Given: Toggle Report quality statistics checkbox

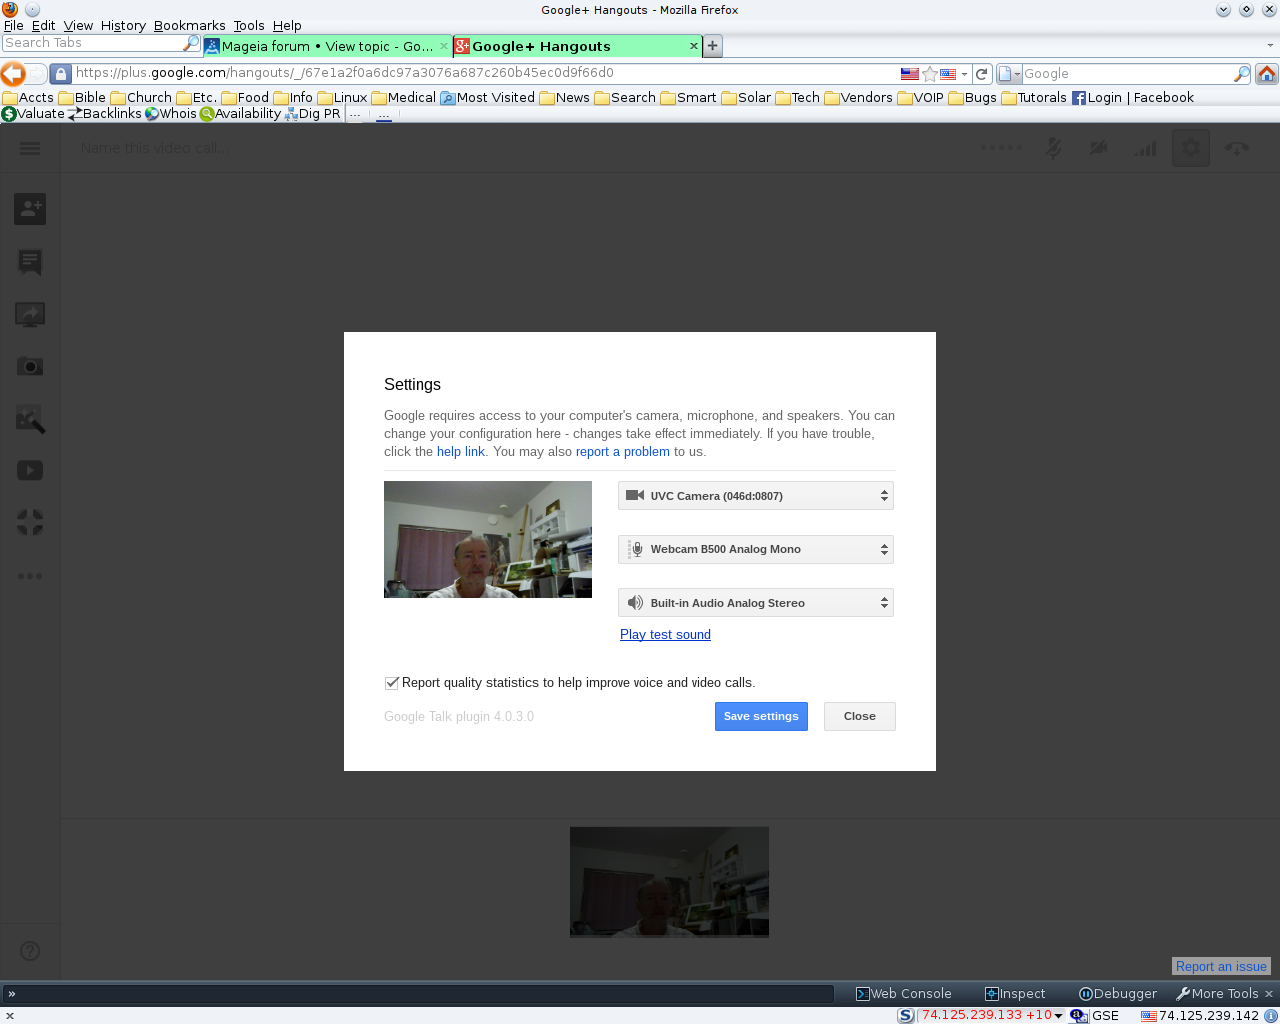Looking at the screenshot, I should pyautogui.click(x=392, y=683).
